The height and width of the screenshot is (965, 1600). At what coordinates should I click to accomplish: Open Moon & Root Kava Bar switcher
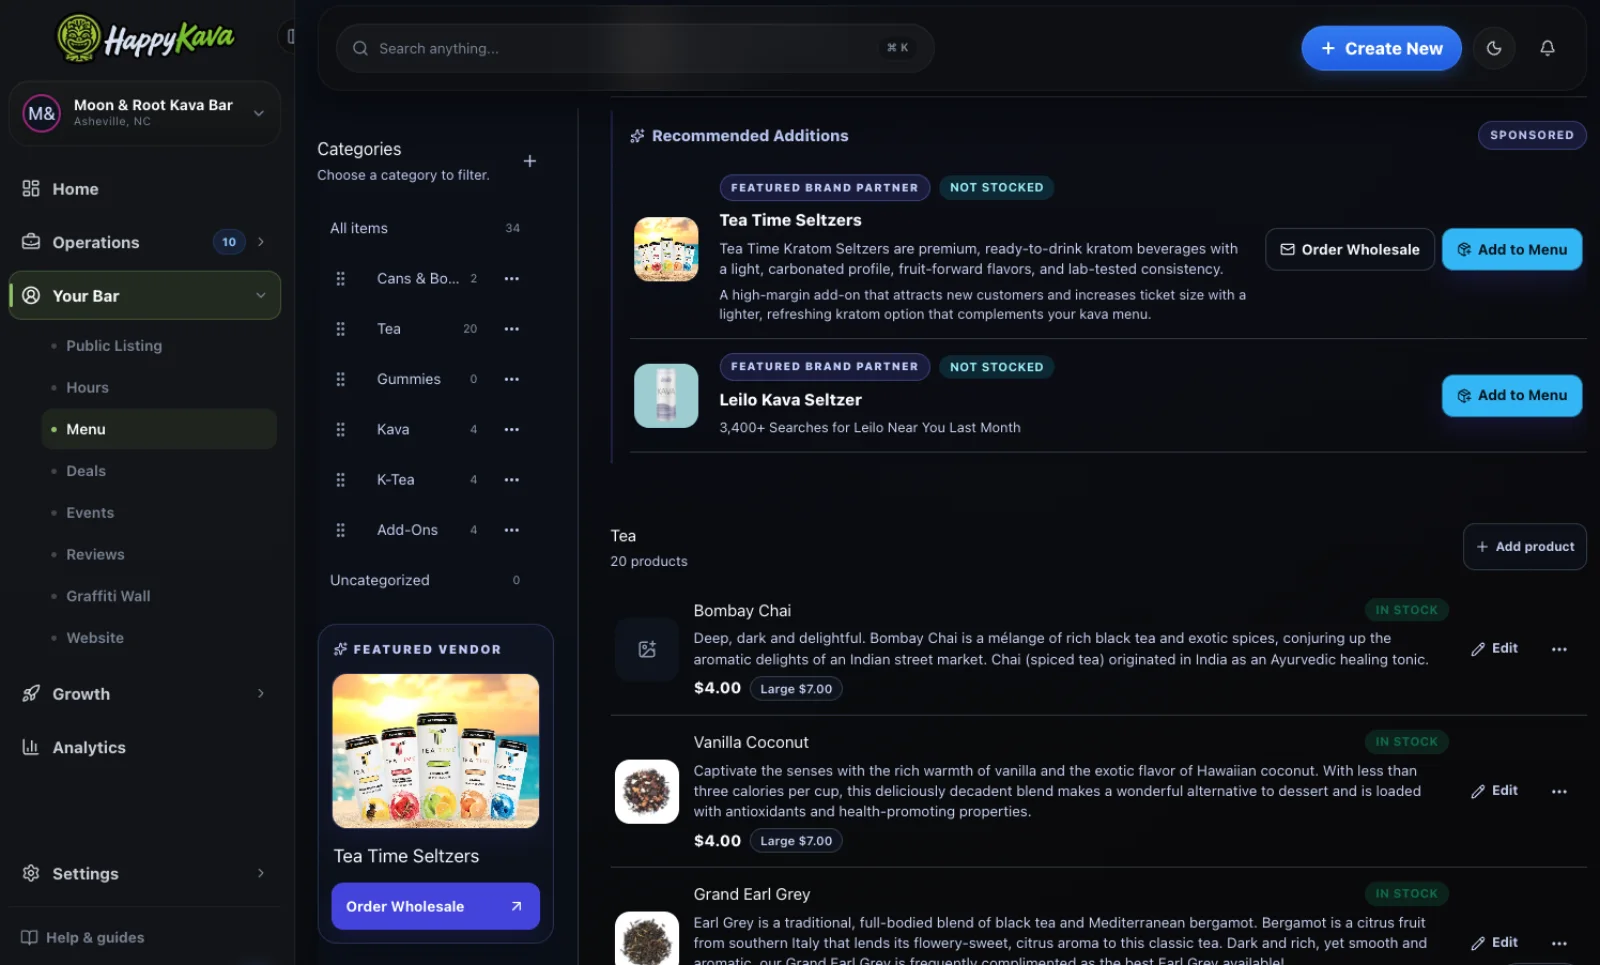[x=145, y=113]
